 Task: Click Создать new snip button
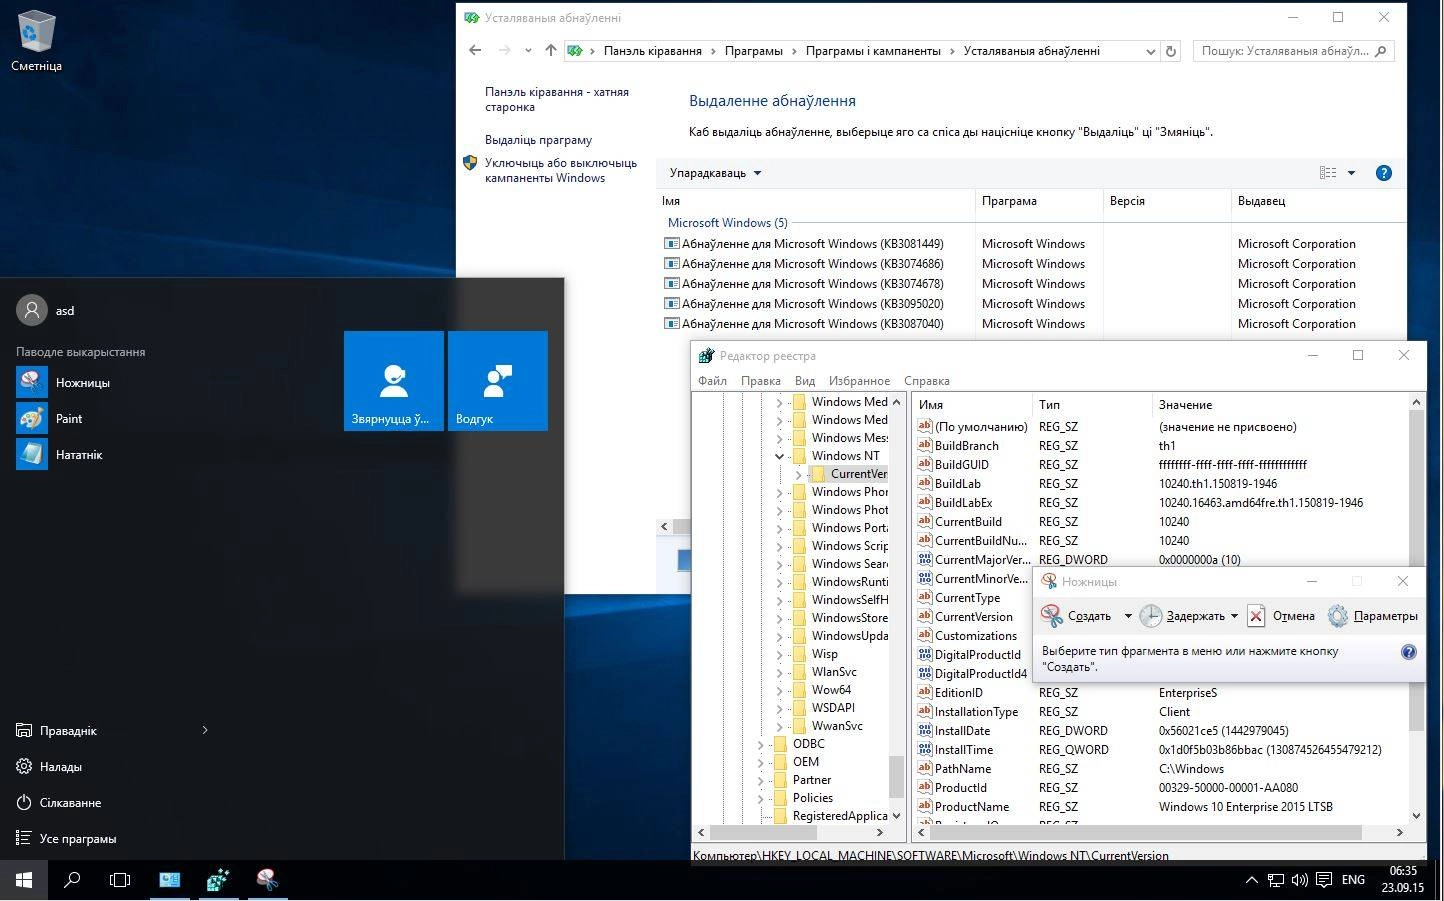click(x=1077, y=616)
